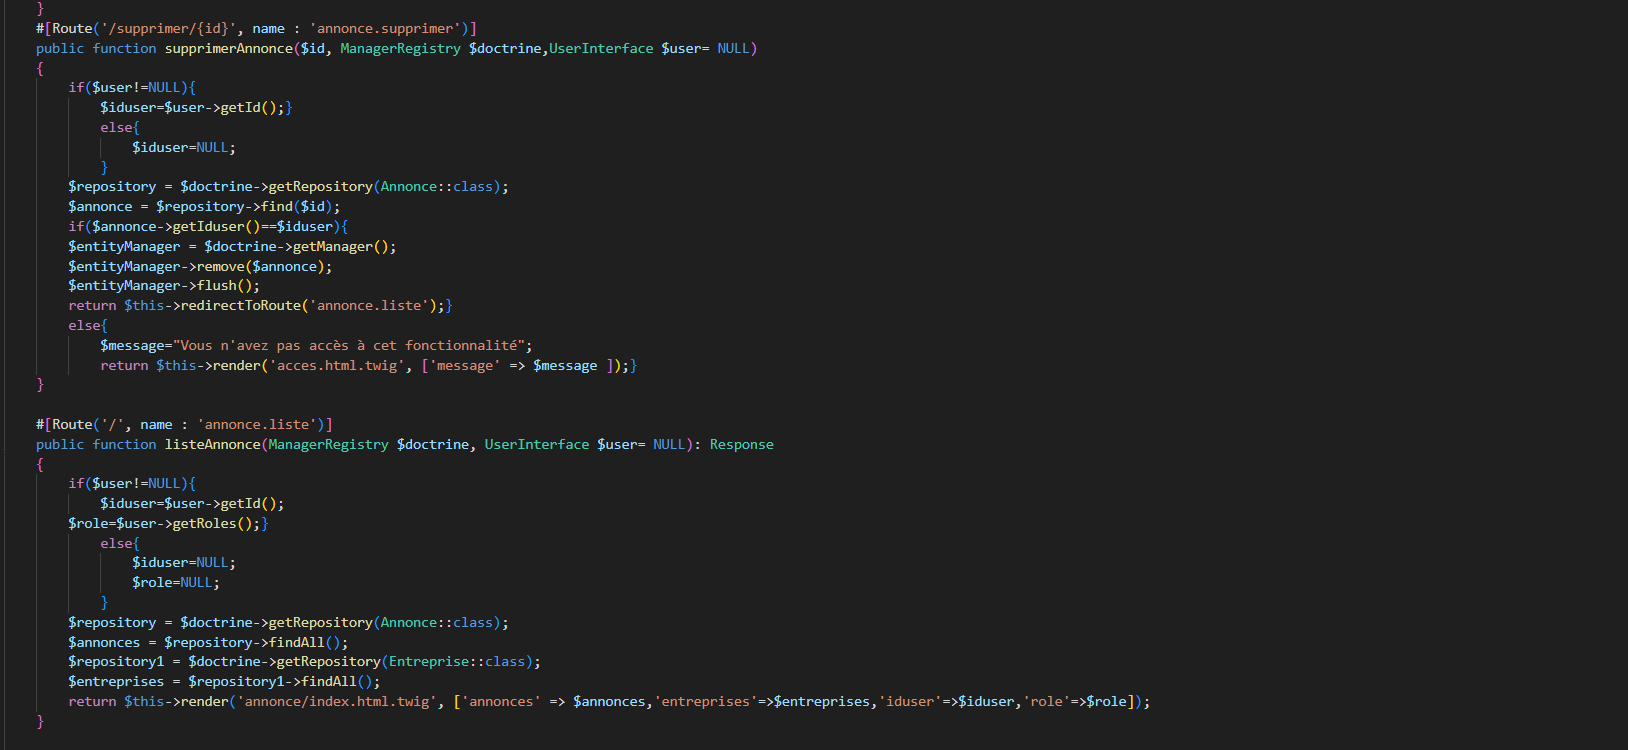Click the redirectToRoute call
The image size is (1628, 750).
coord(241,305)
